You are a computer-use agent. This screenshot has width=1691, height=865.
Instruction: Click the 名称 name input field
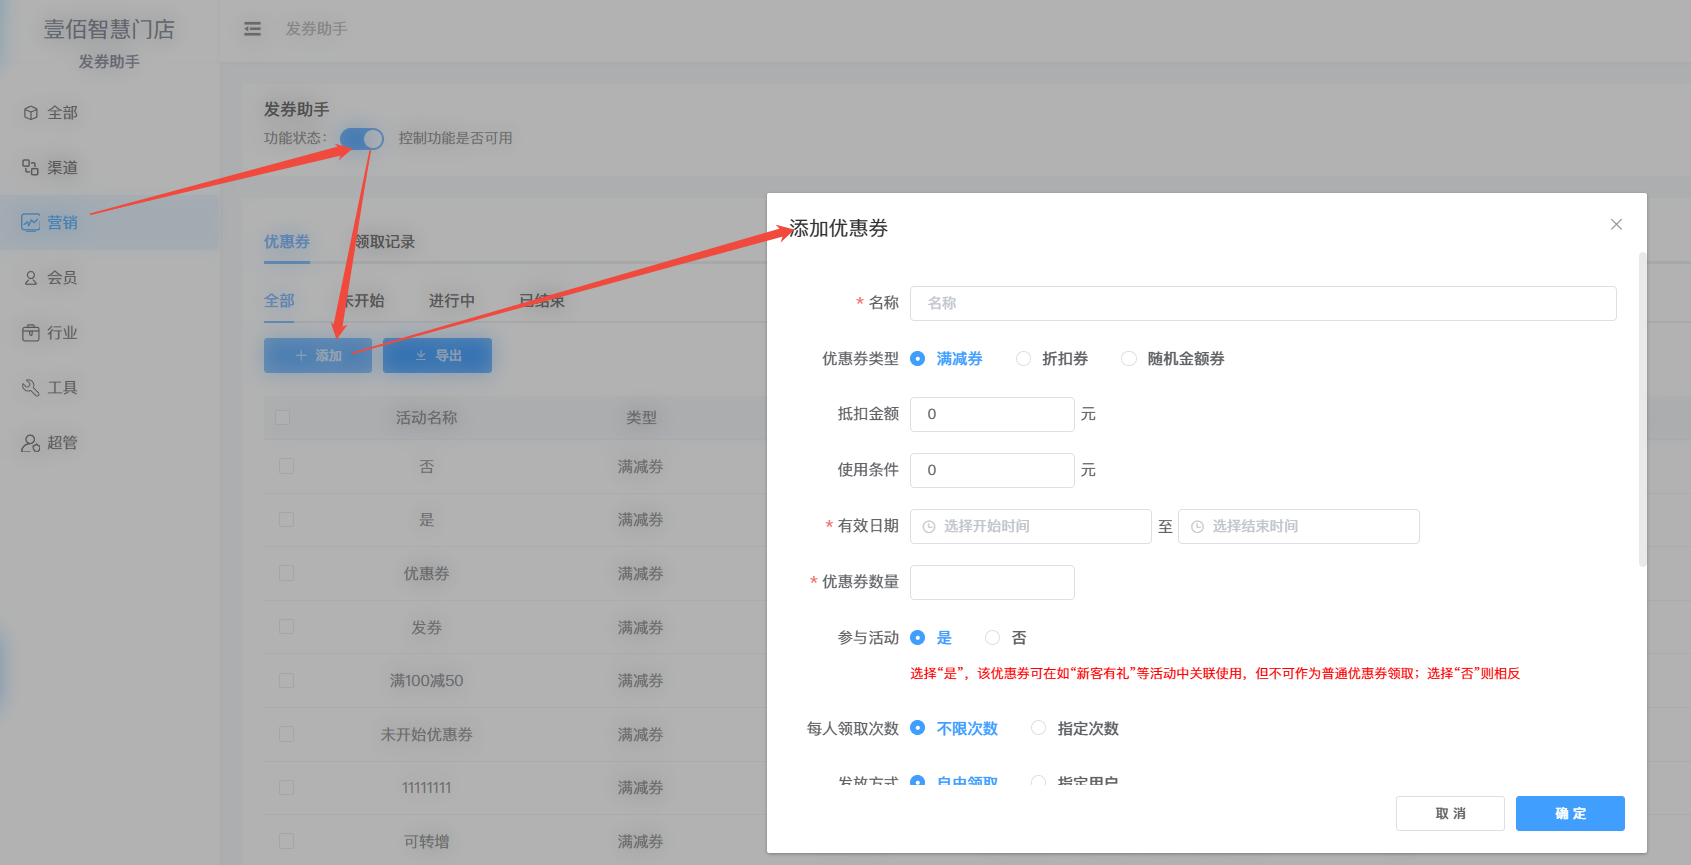click(1262, 304)
